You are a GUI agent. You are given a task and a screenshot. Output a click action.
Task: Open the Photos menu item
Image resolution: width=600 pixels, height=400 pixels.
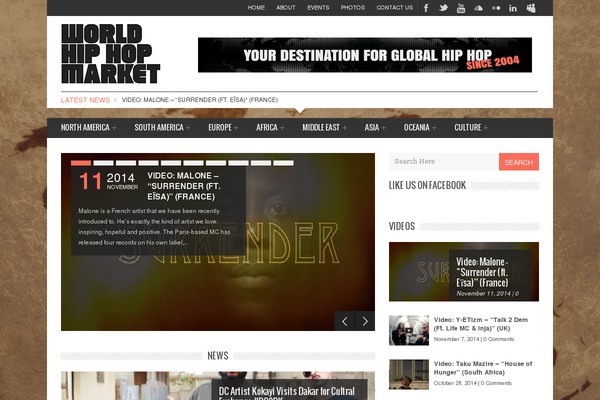click(x=353, y=8)
